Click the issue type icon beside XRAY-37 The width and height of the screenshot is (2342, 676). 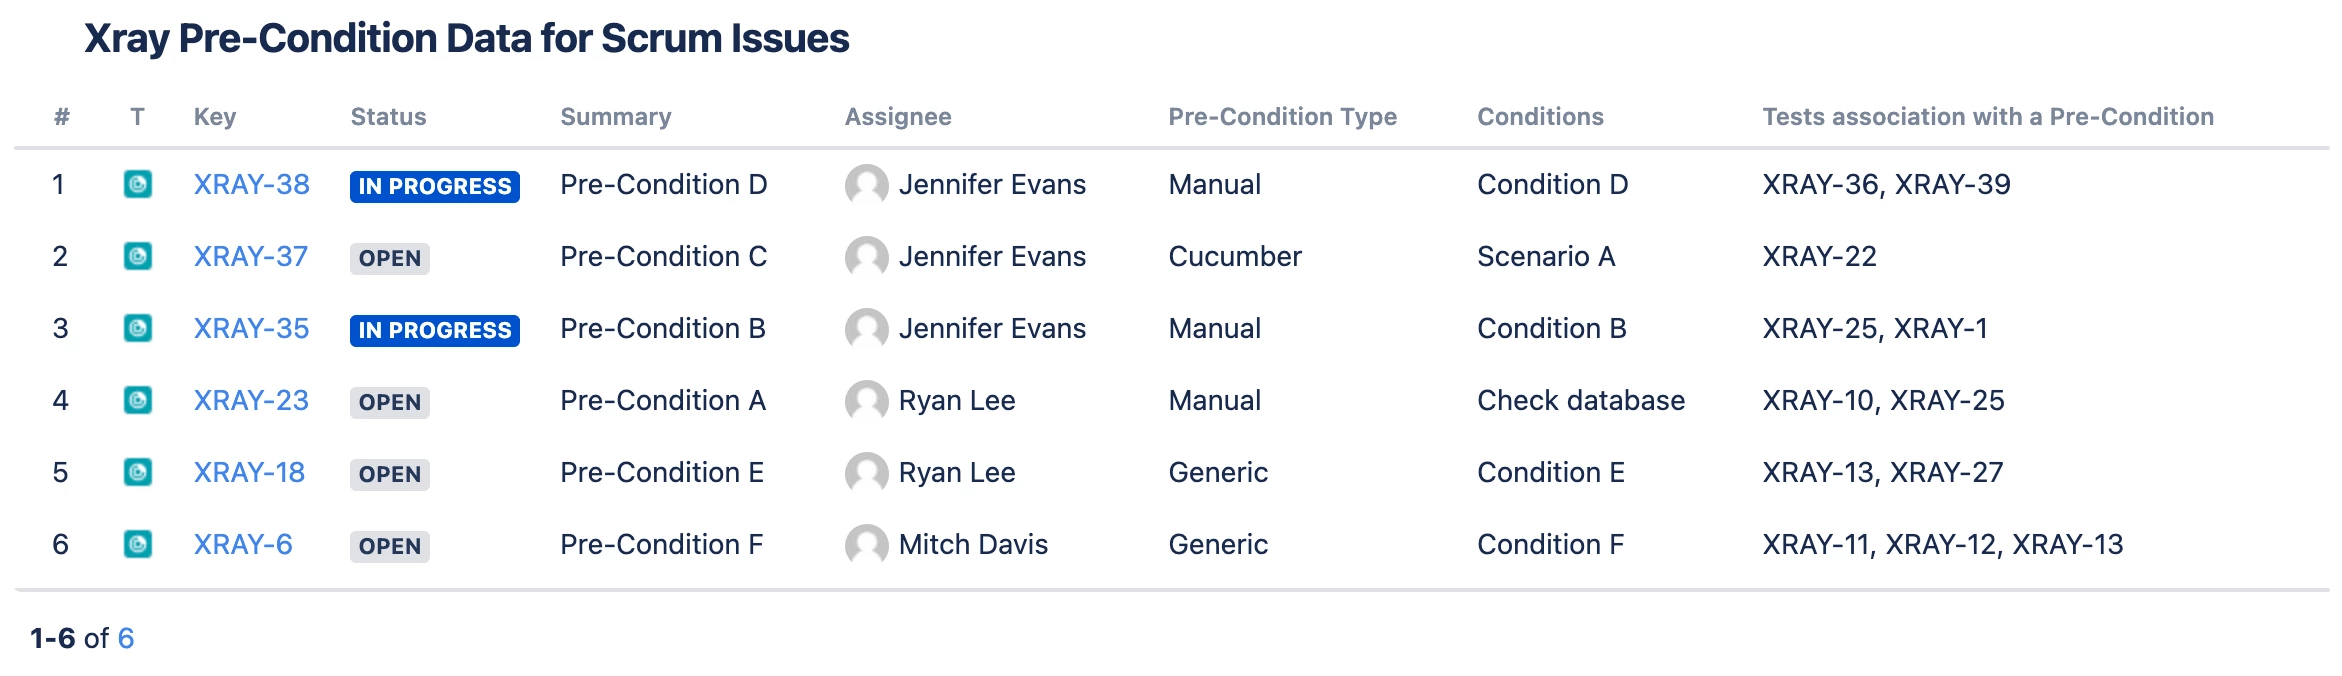tap(138, 257)
